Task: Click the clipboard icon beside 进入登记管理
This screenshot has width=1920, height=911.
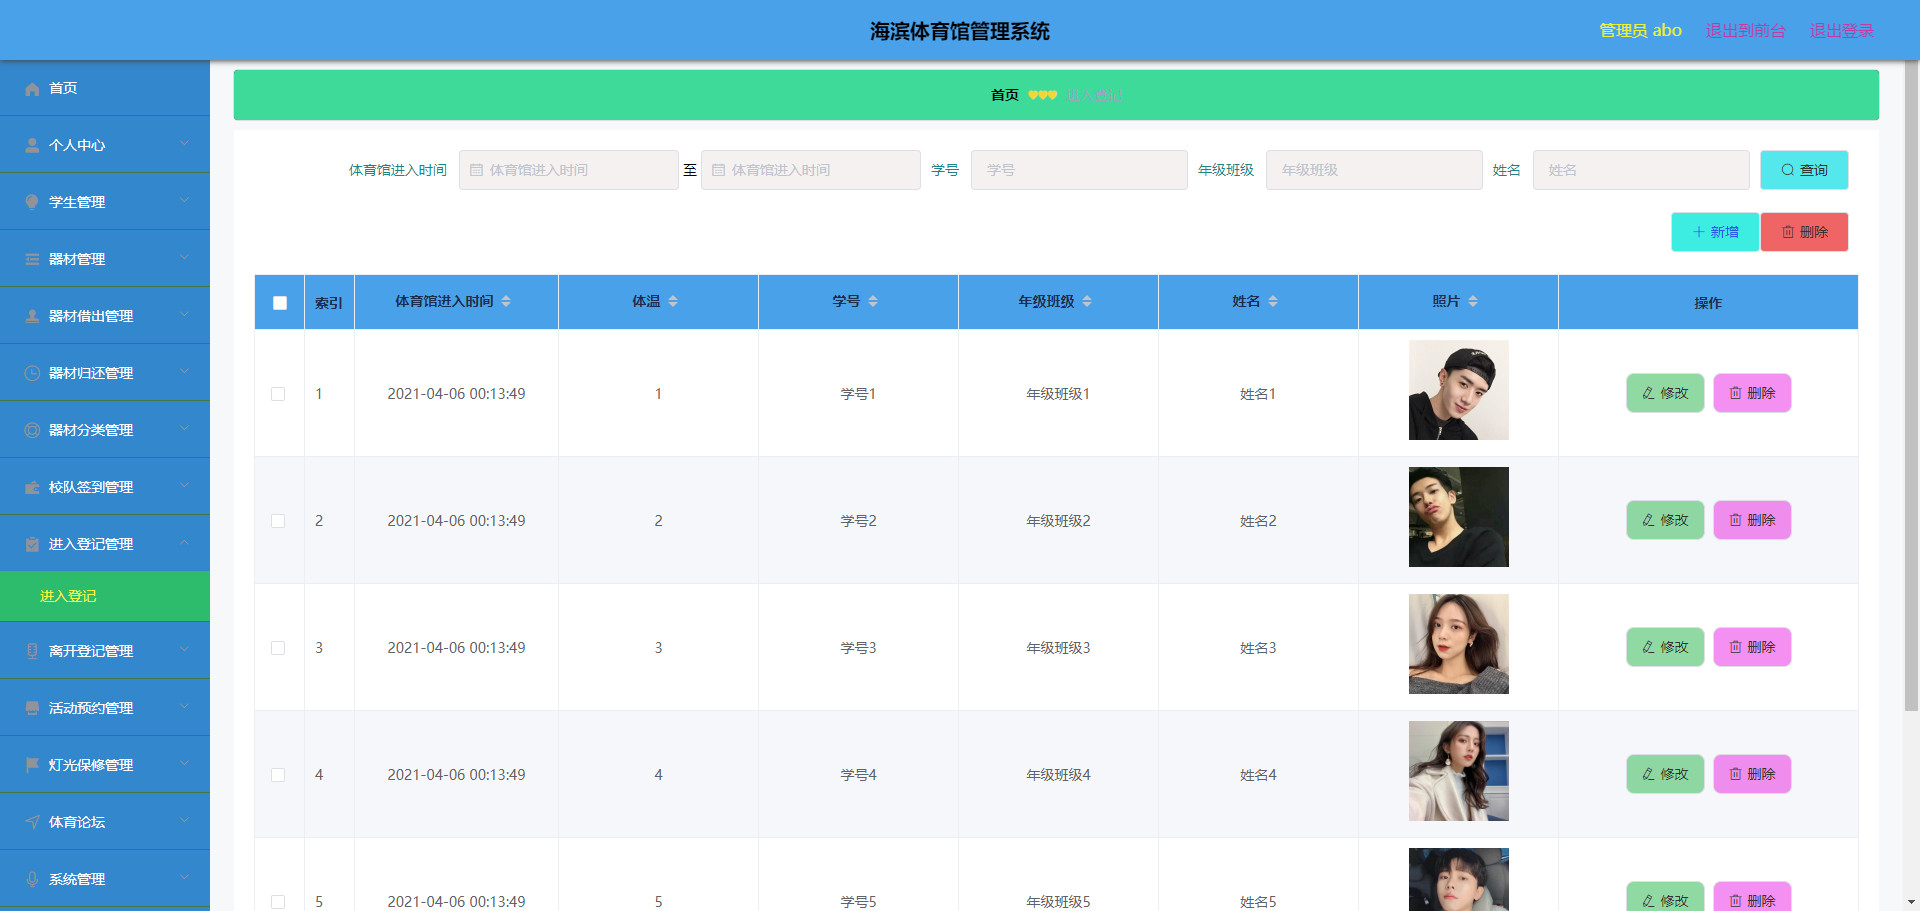Action: [x=32, y=545]
